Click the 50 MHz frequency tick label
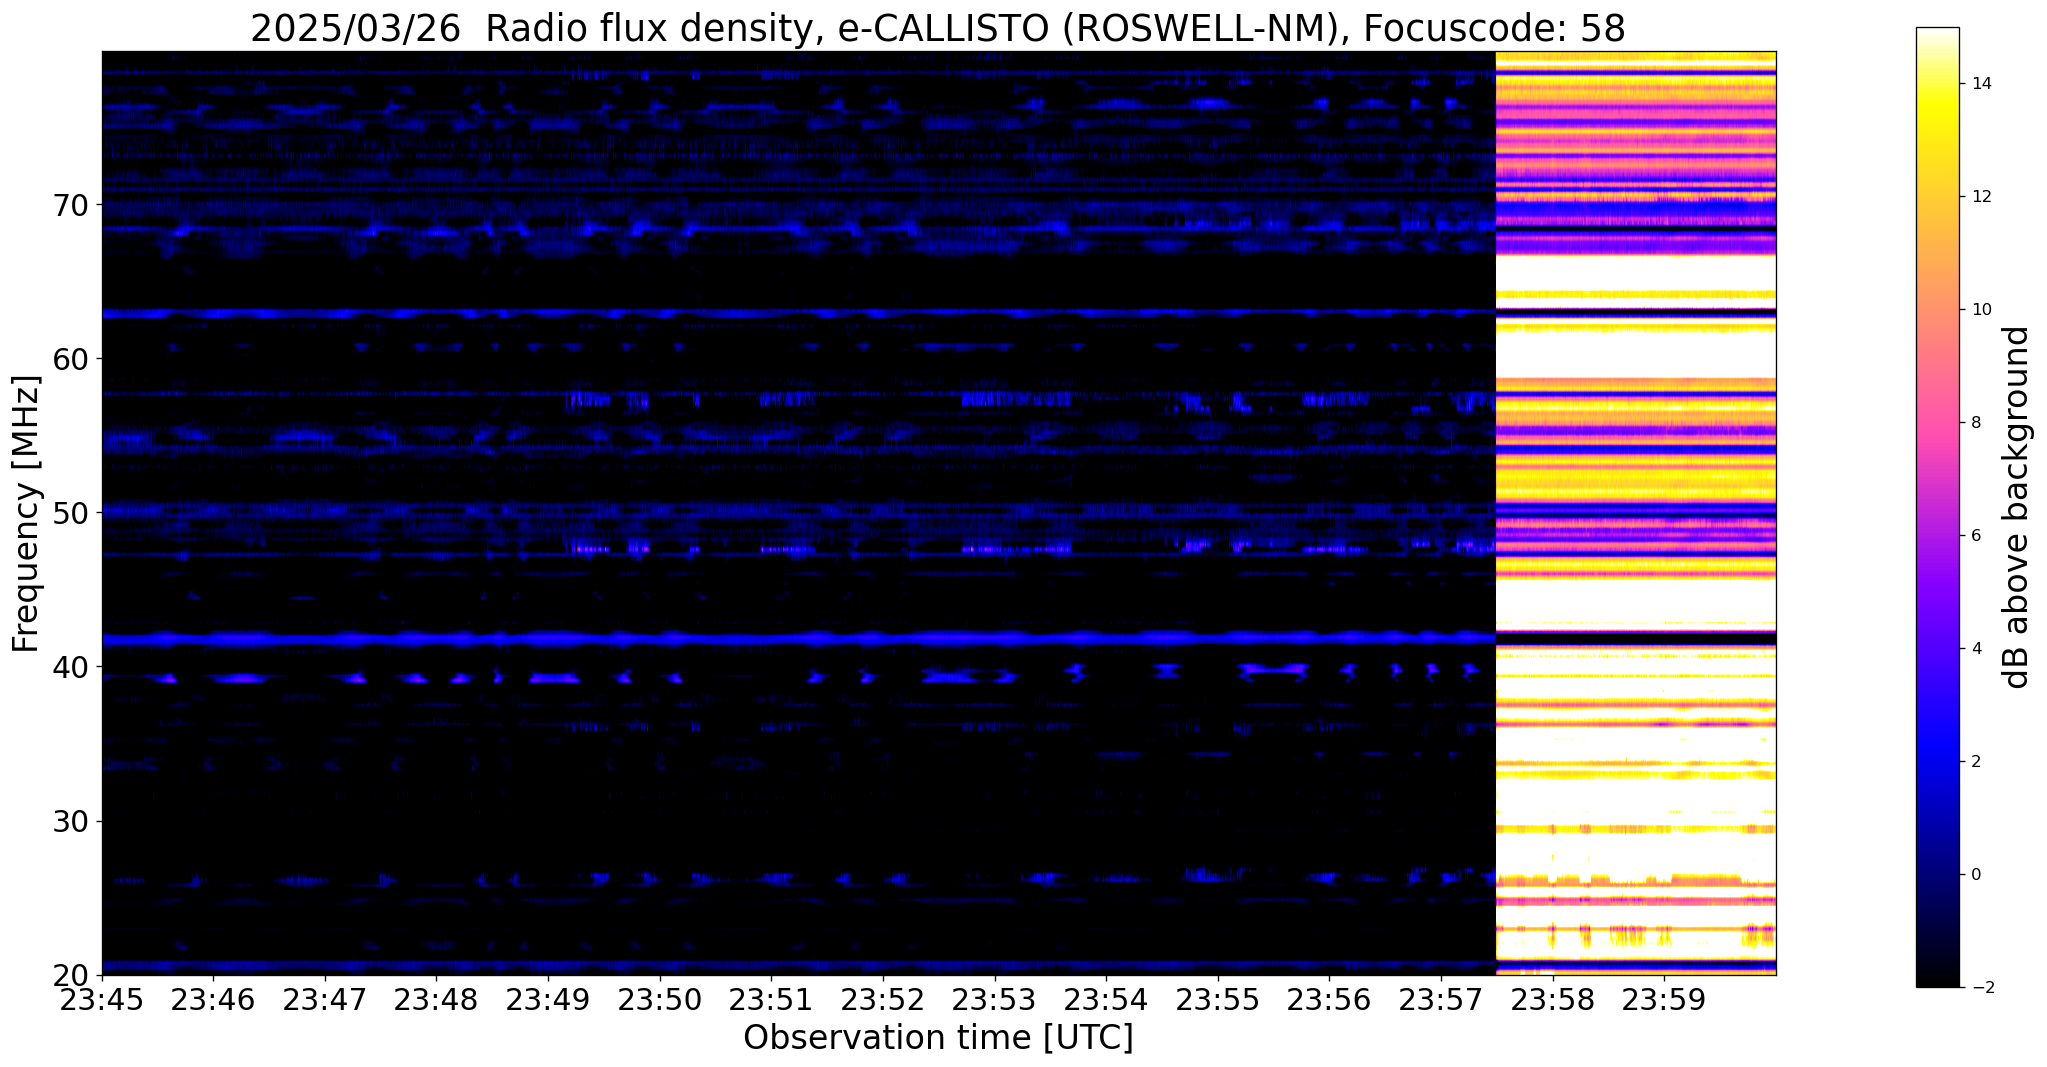 pos(70,513)
